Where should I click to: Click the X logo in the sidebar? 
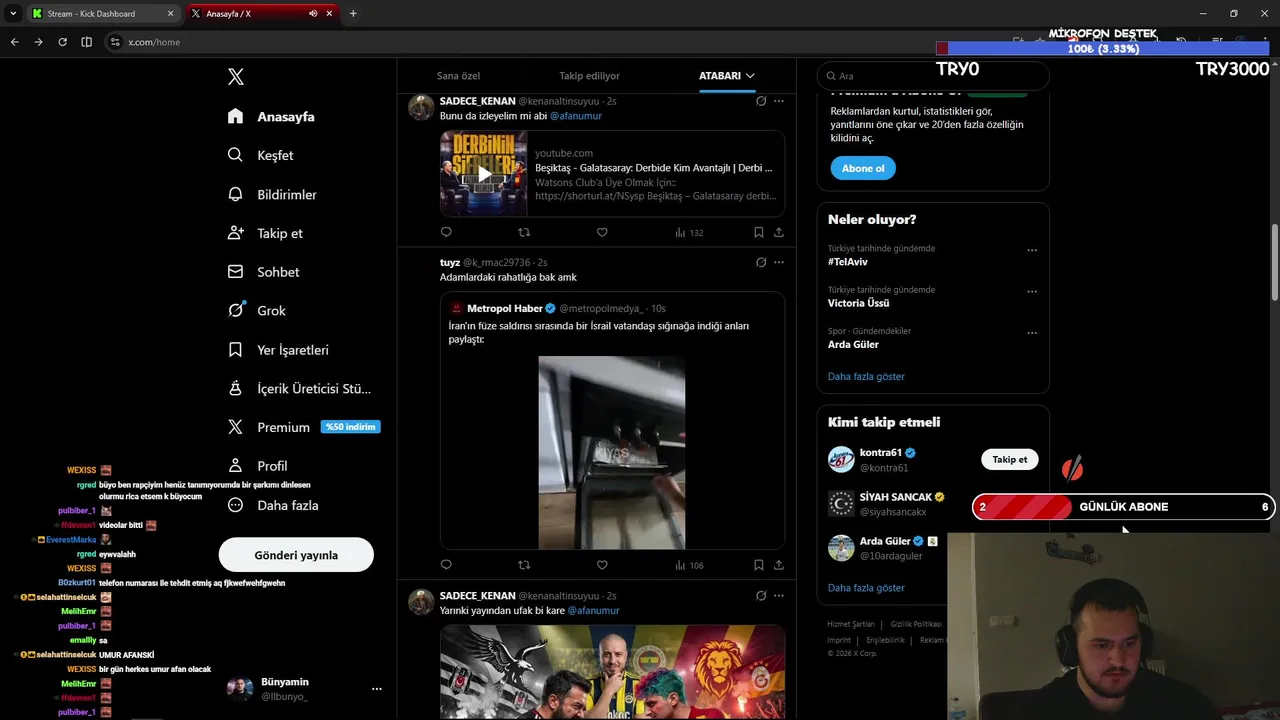pos(235,77)
